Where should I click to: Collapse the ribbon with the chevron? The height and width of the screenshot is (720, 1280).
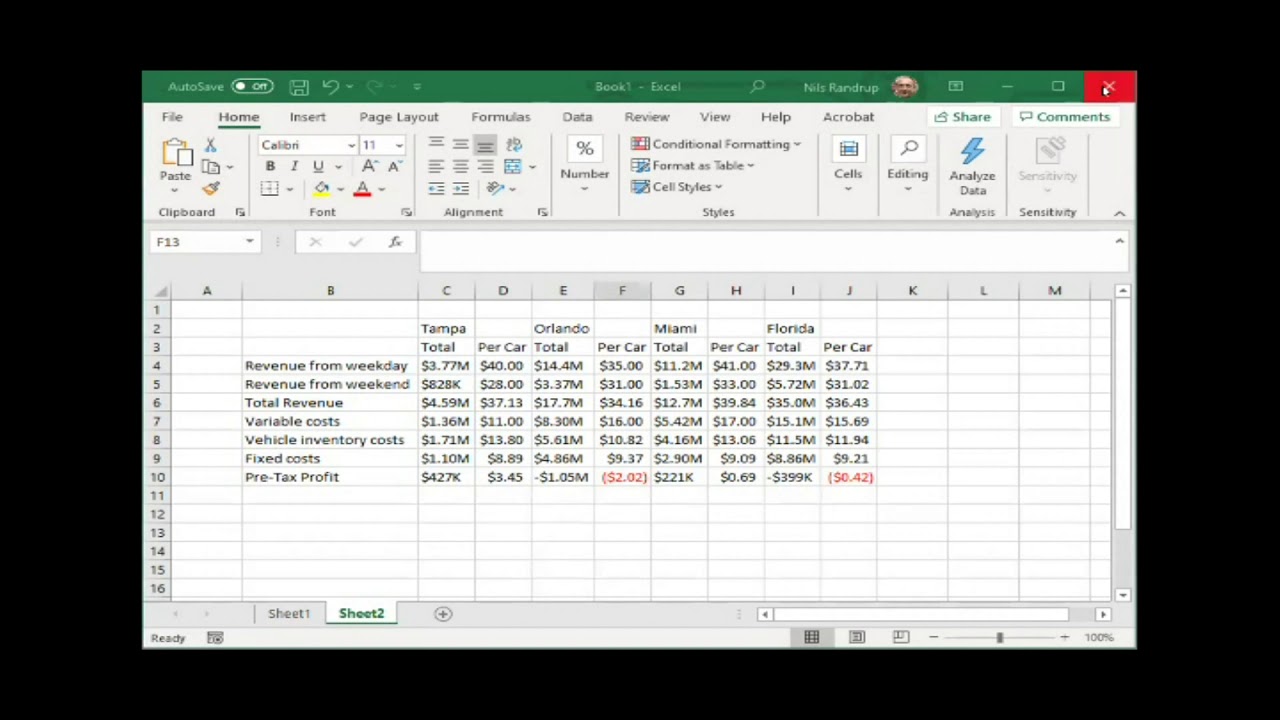pyautogui.click(x=1120, y=213)
